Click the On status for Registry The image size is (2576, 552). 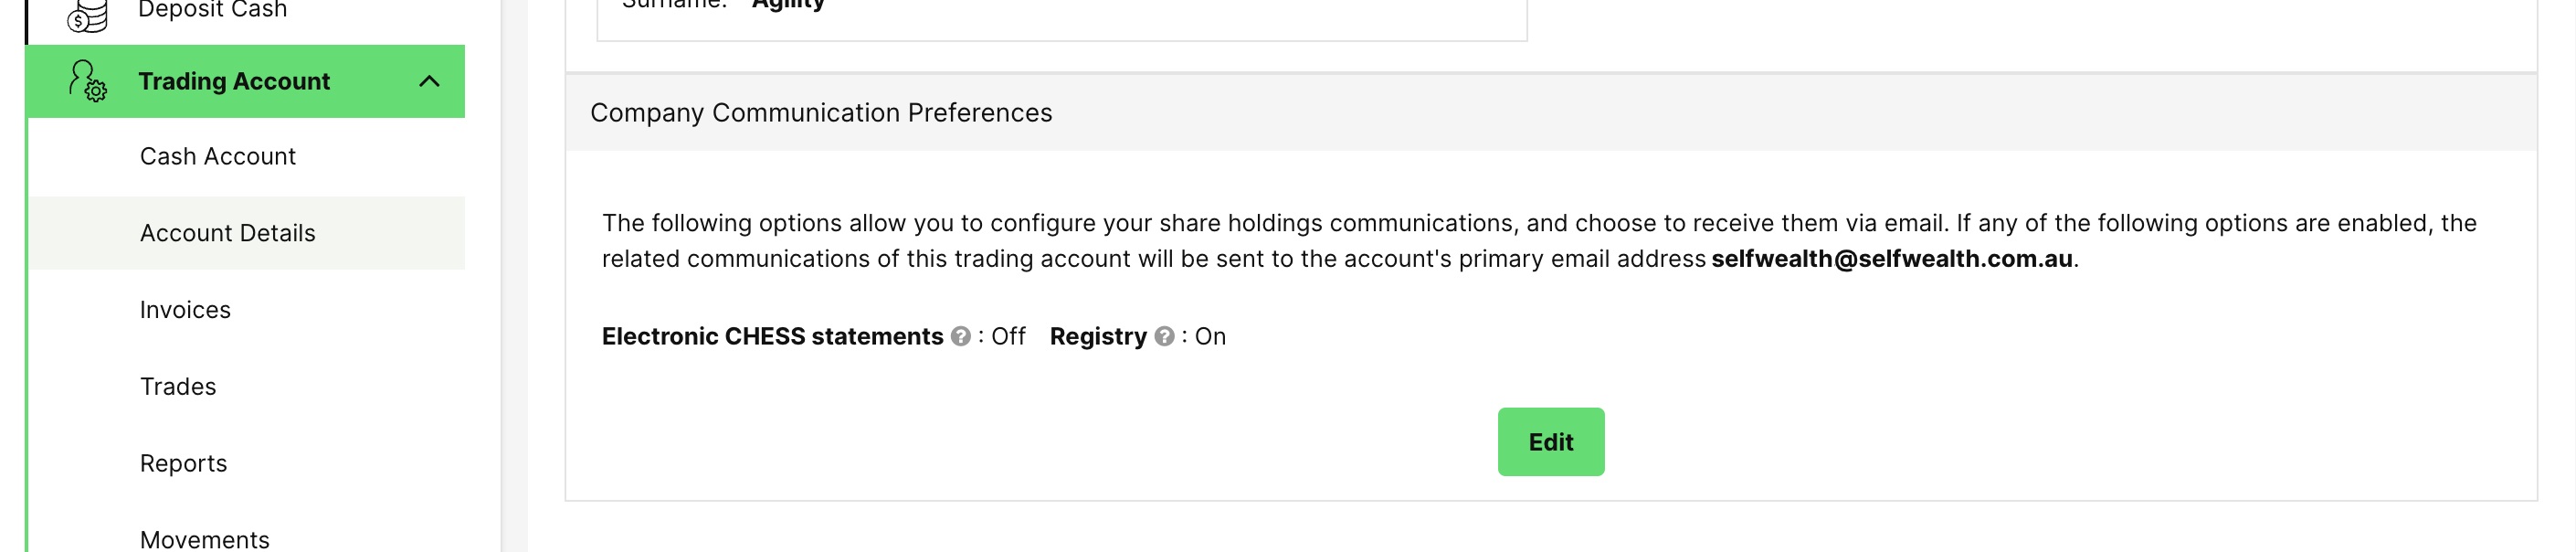pyautogui.click(x=1210, y=337)
